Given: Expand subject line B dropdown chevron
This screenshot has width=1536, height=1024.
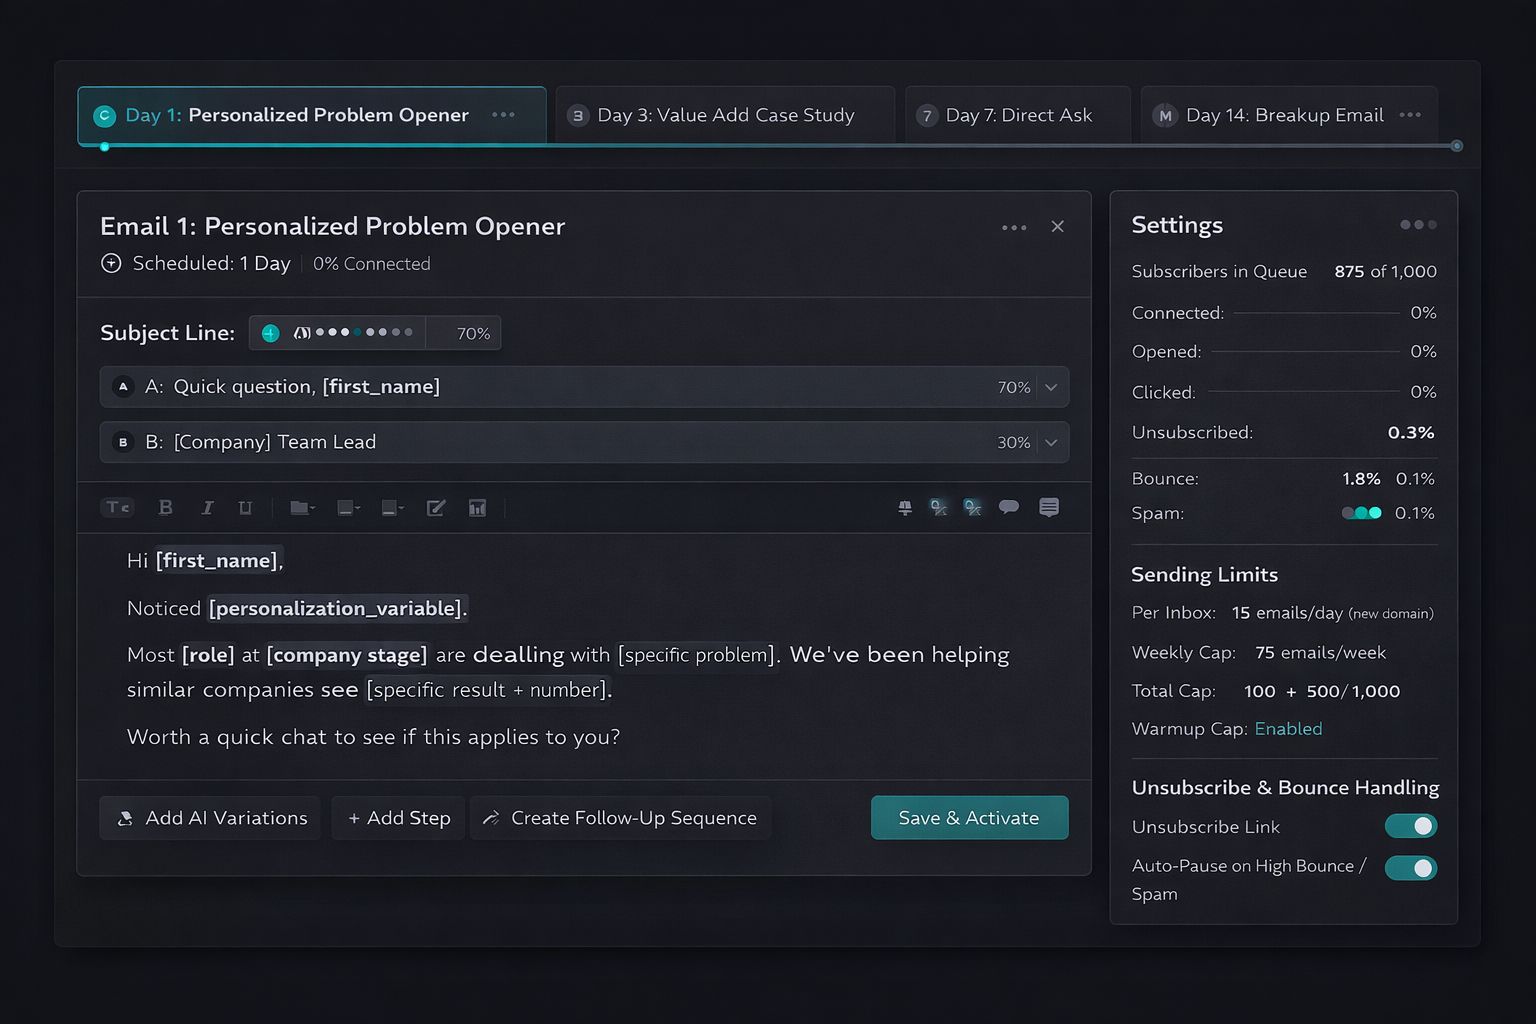Looking at the screenshot, I should click(1051, 442).
